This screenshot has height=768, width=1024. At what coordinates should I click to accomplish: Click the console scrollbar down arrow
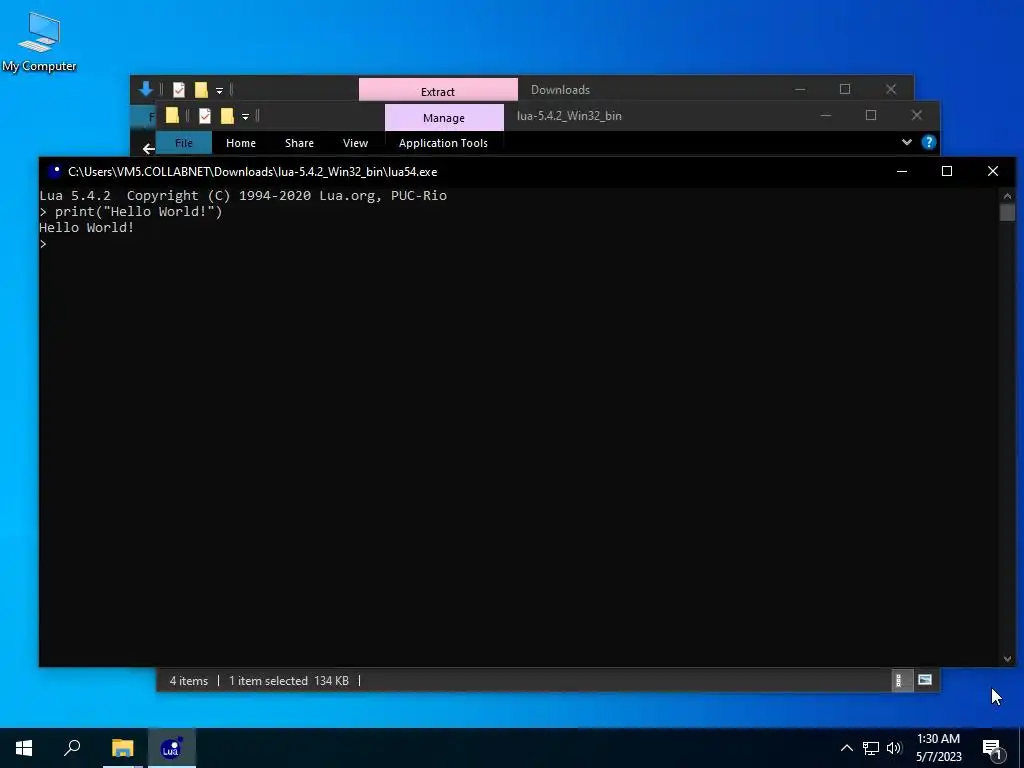[1007, 659]
